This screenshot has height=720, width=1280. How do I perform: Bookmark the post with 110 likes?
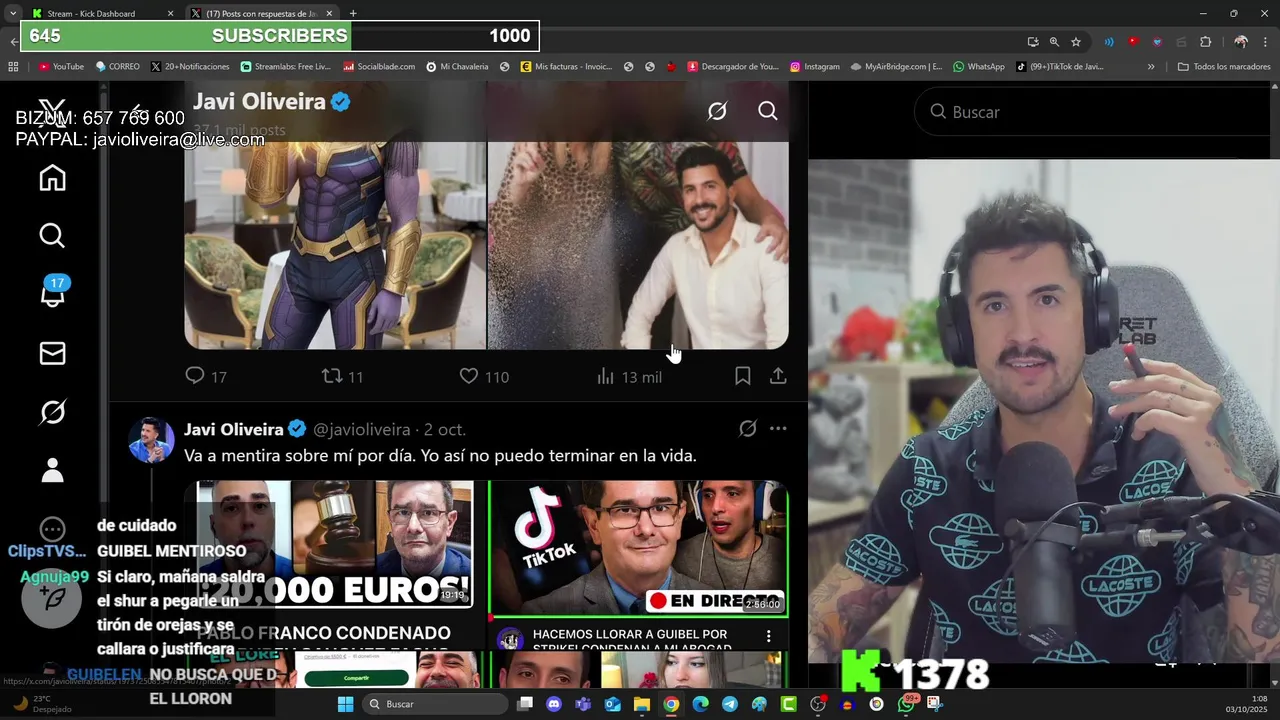(742, 376)
